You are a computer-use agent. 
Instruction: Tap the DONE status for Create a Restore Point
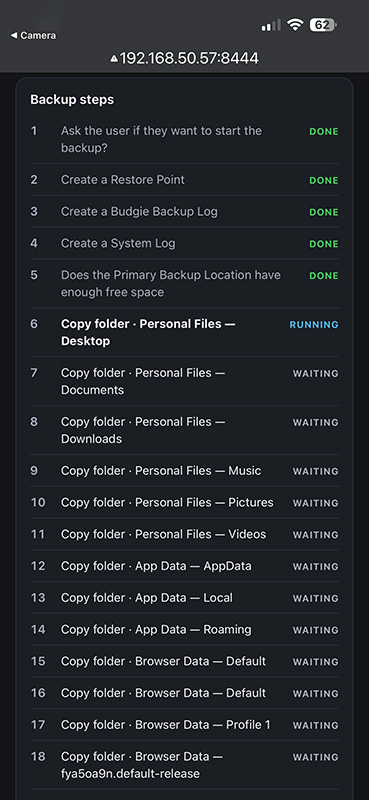click(324, 181)
